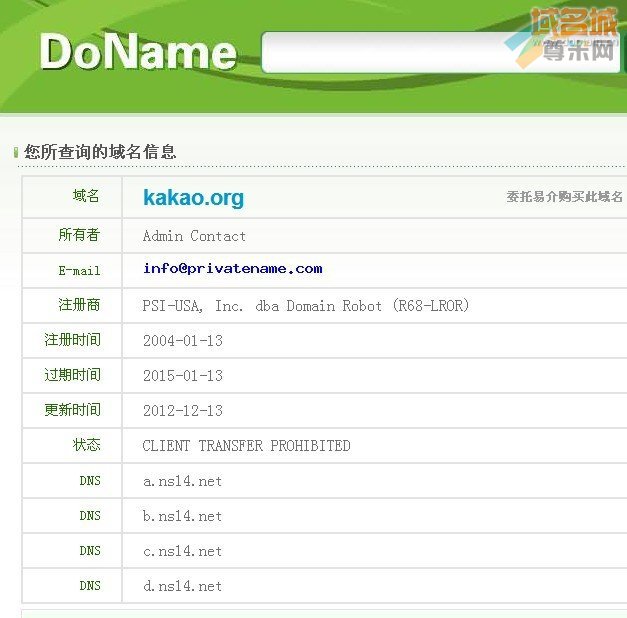Select update date 2012-12-13
Viewport: 627px width, 618px height.
click(183, 410)
